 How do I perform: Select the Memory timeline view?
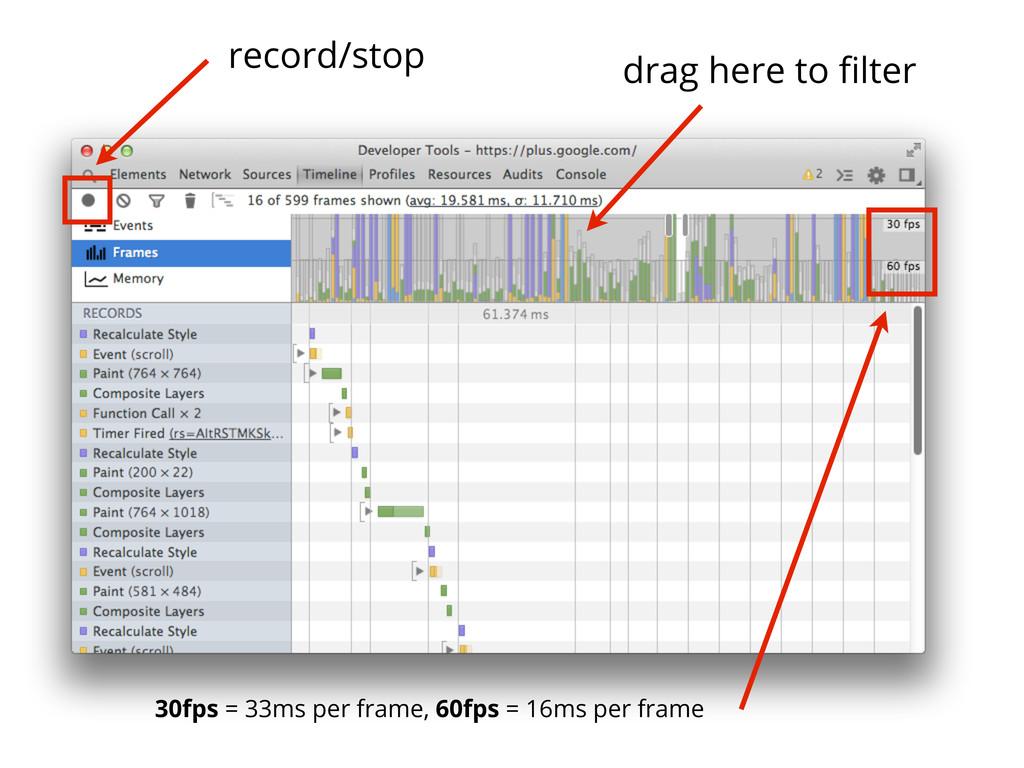(x=137, y=279)
